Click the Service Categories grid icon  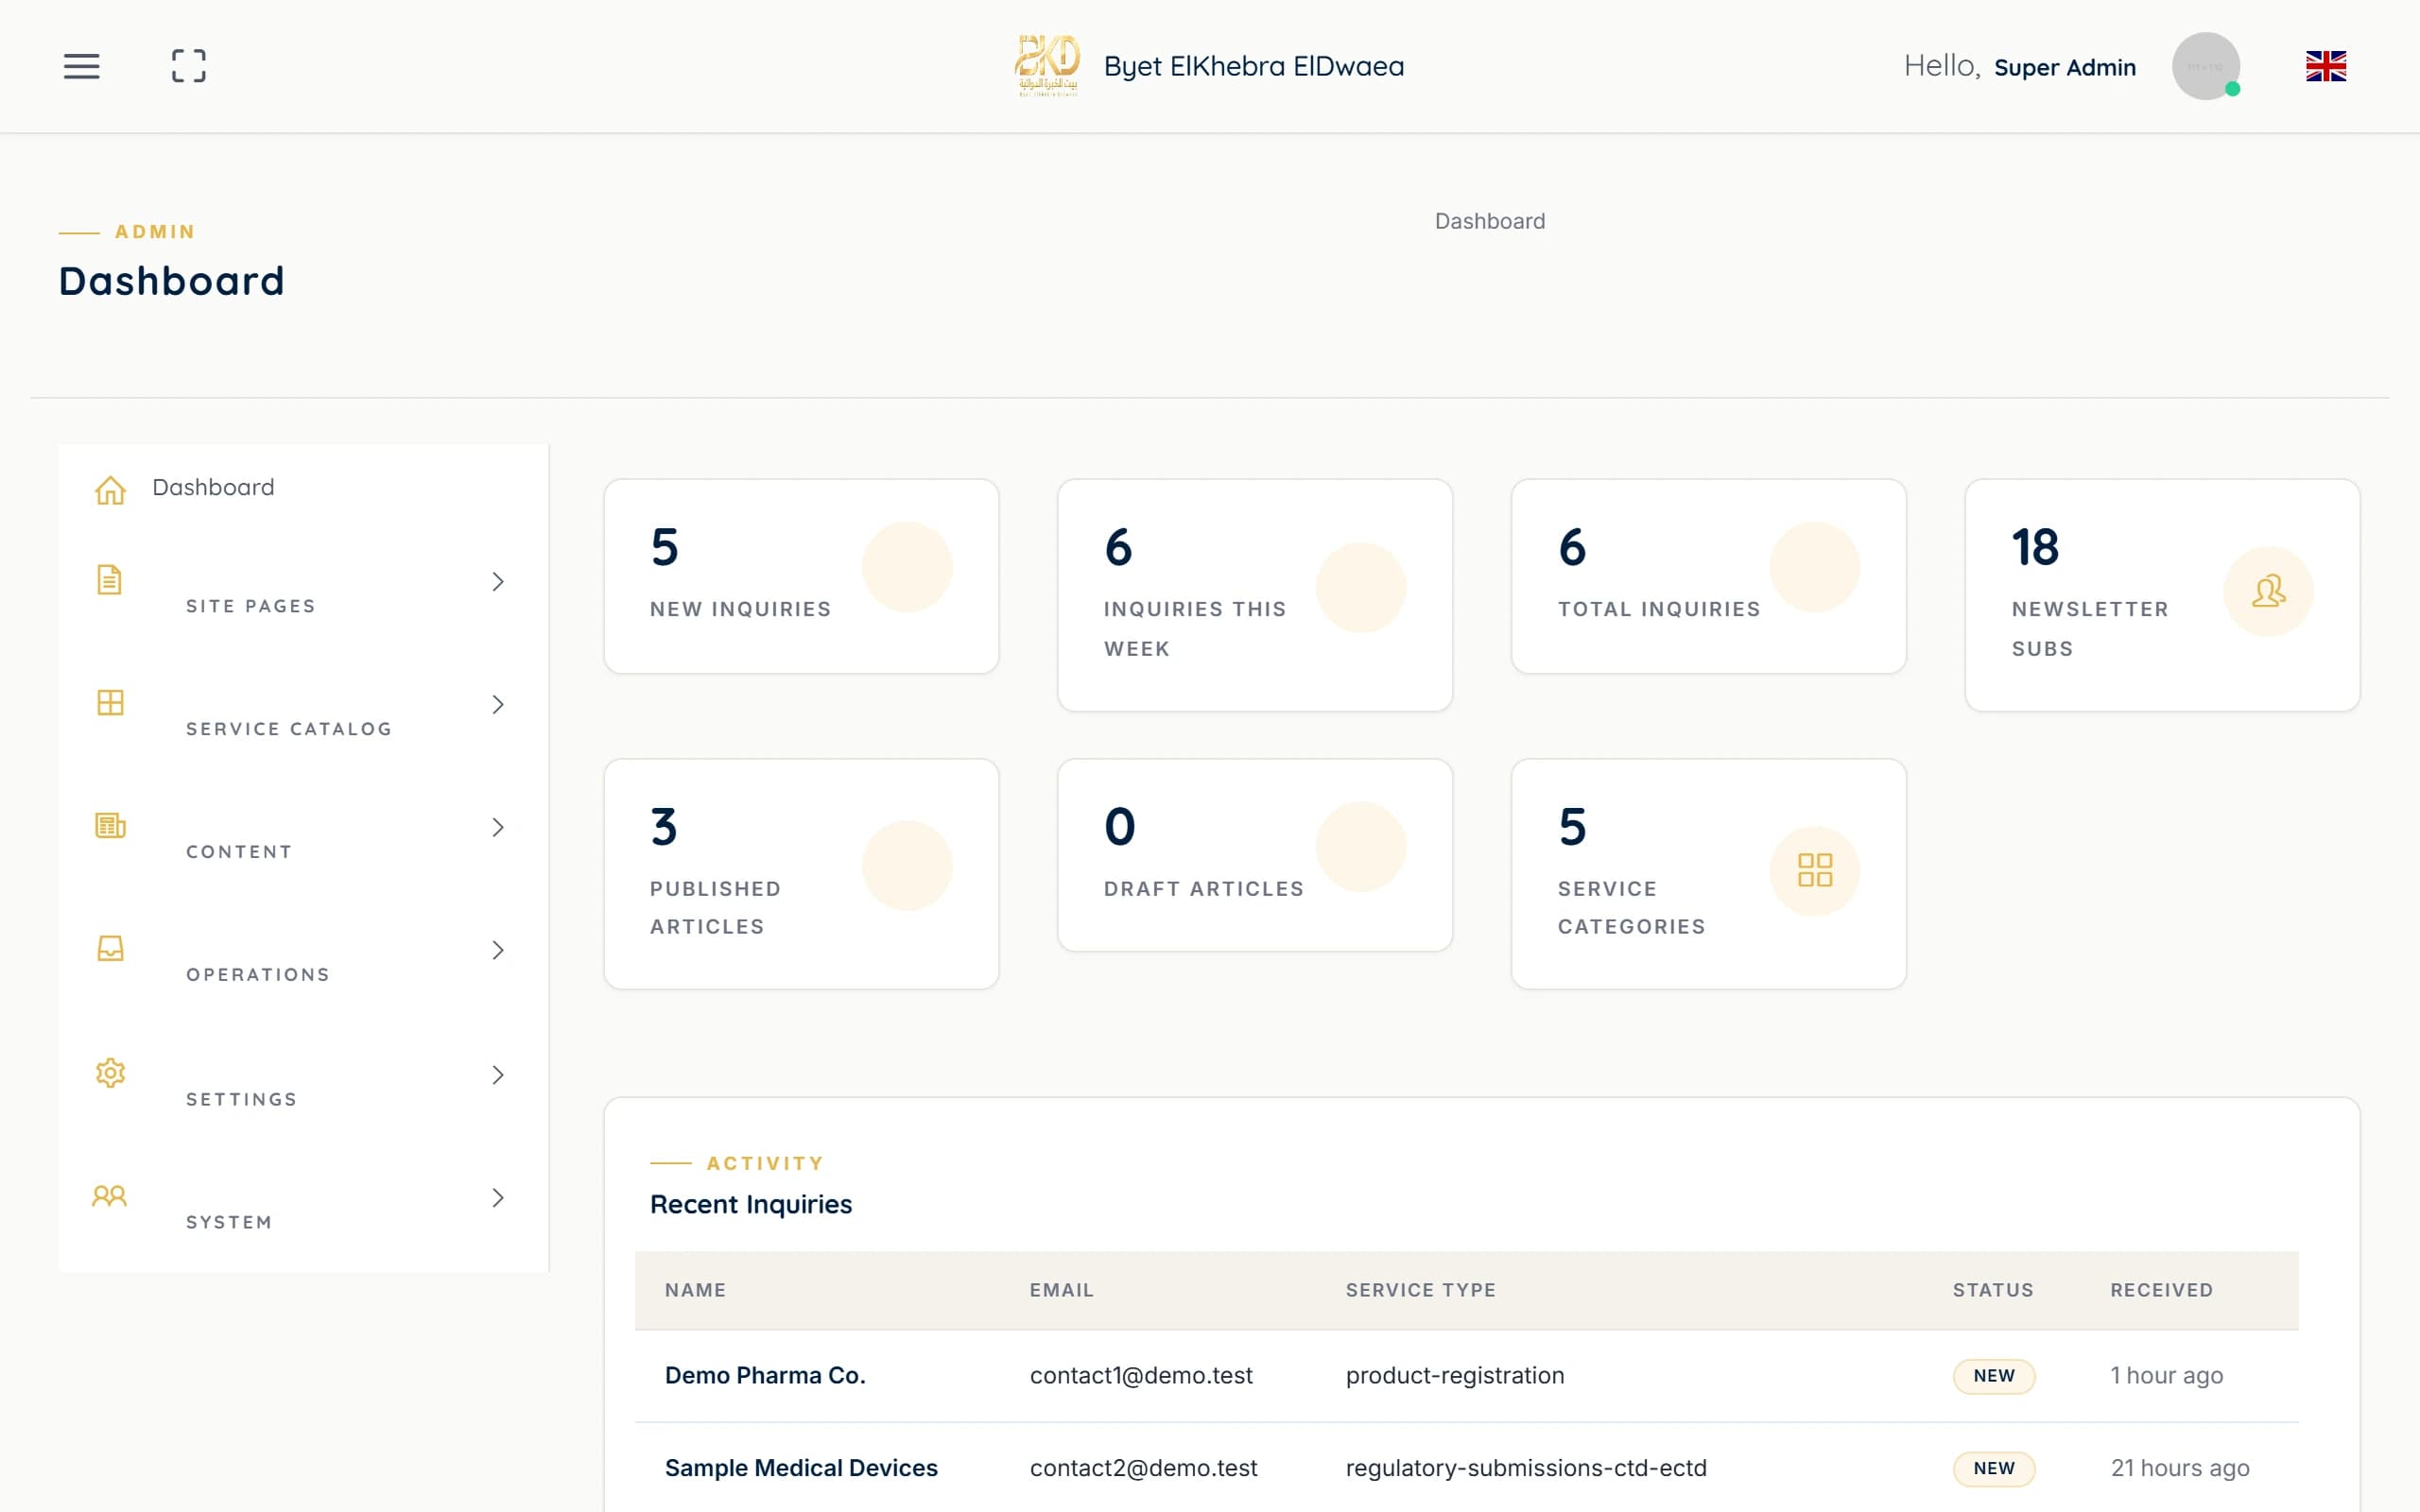click(1814, 870)
